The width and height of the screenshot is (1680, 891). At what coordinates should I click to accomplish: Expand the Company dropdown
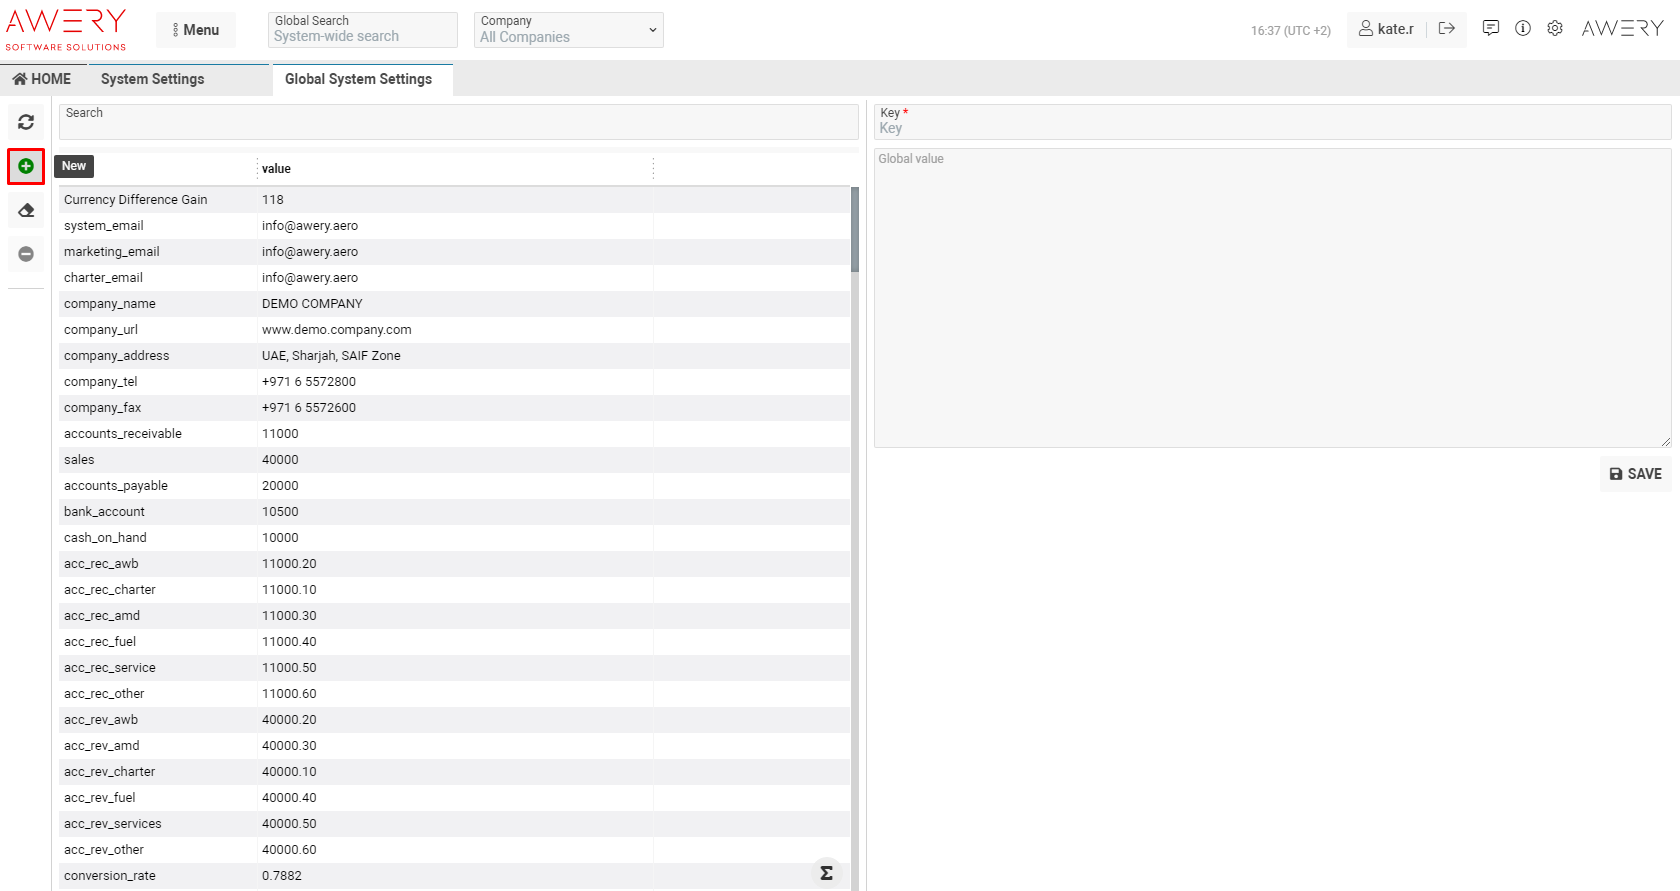pyautogui.click(x=568, y=30)
